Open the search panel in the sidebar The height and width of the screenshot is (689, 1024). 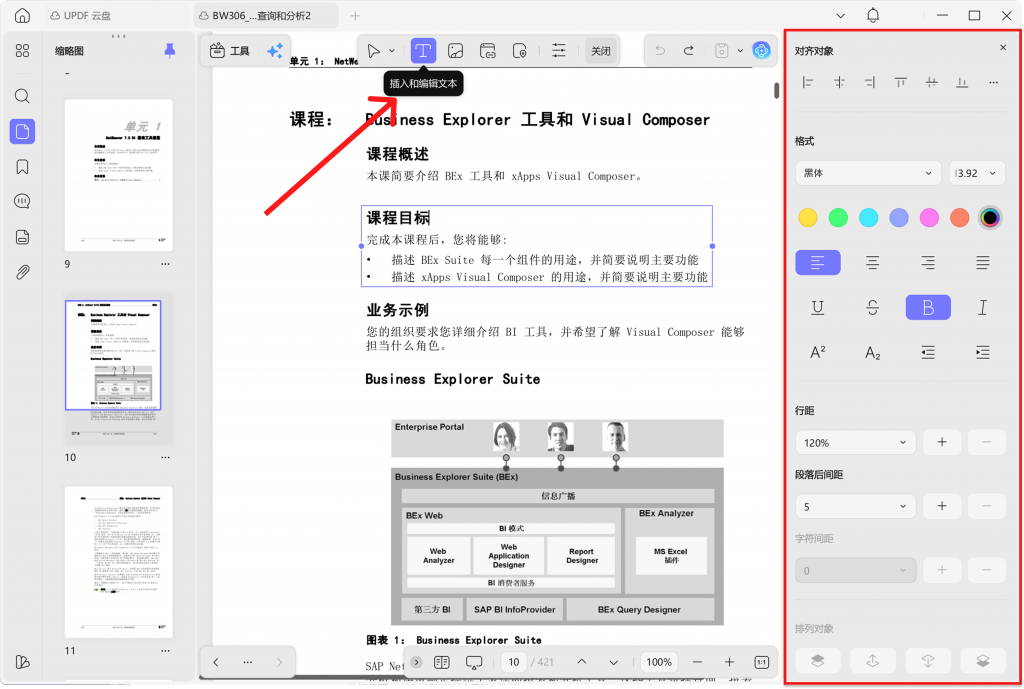(22, 97)
